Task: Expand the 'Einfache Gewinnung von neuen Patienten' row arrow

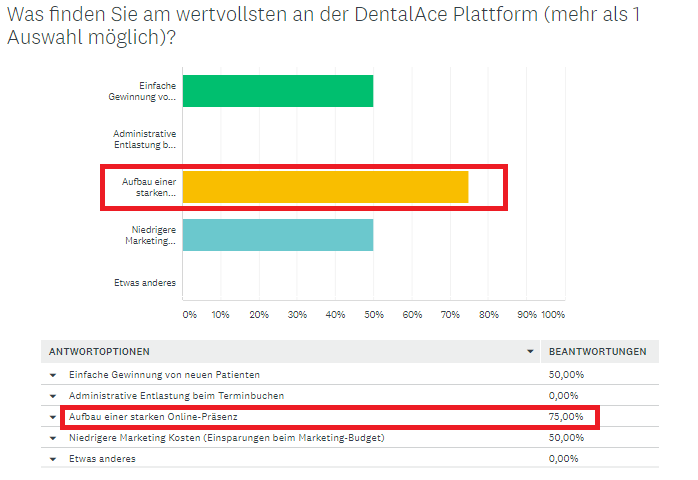Action: pyautogui.click(x=53, y=375)
